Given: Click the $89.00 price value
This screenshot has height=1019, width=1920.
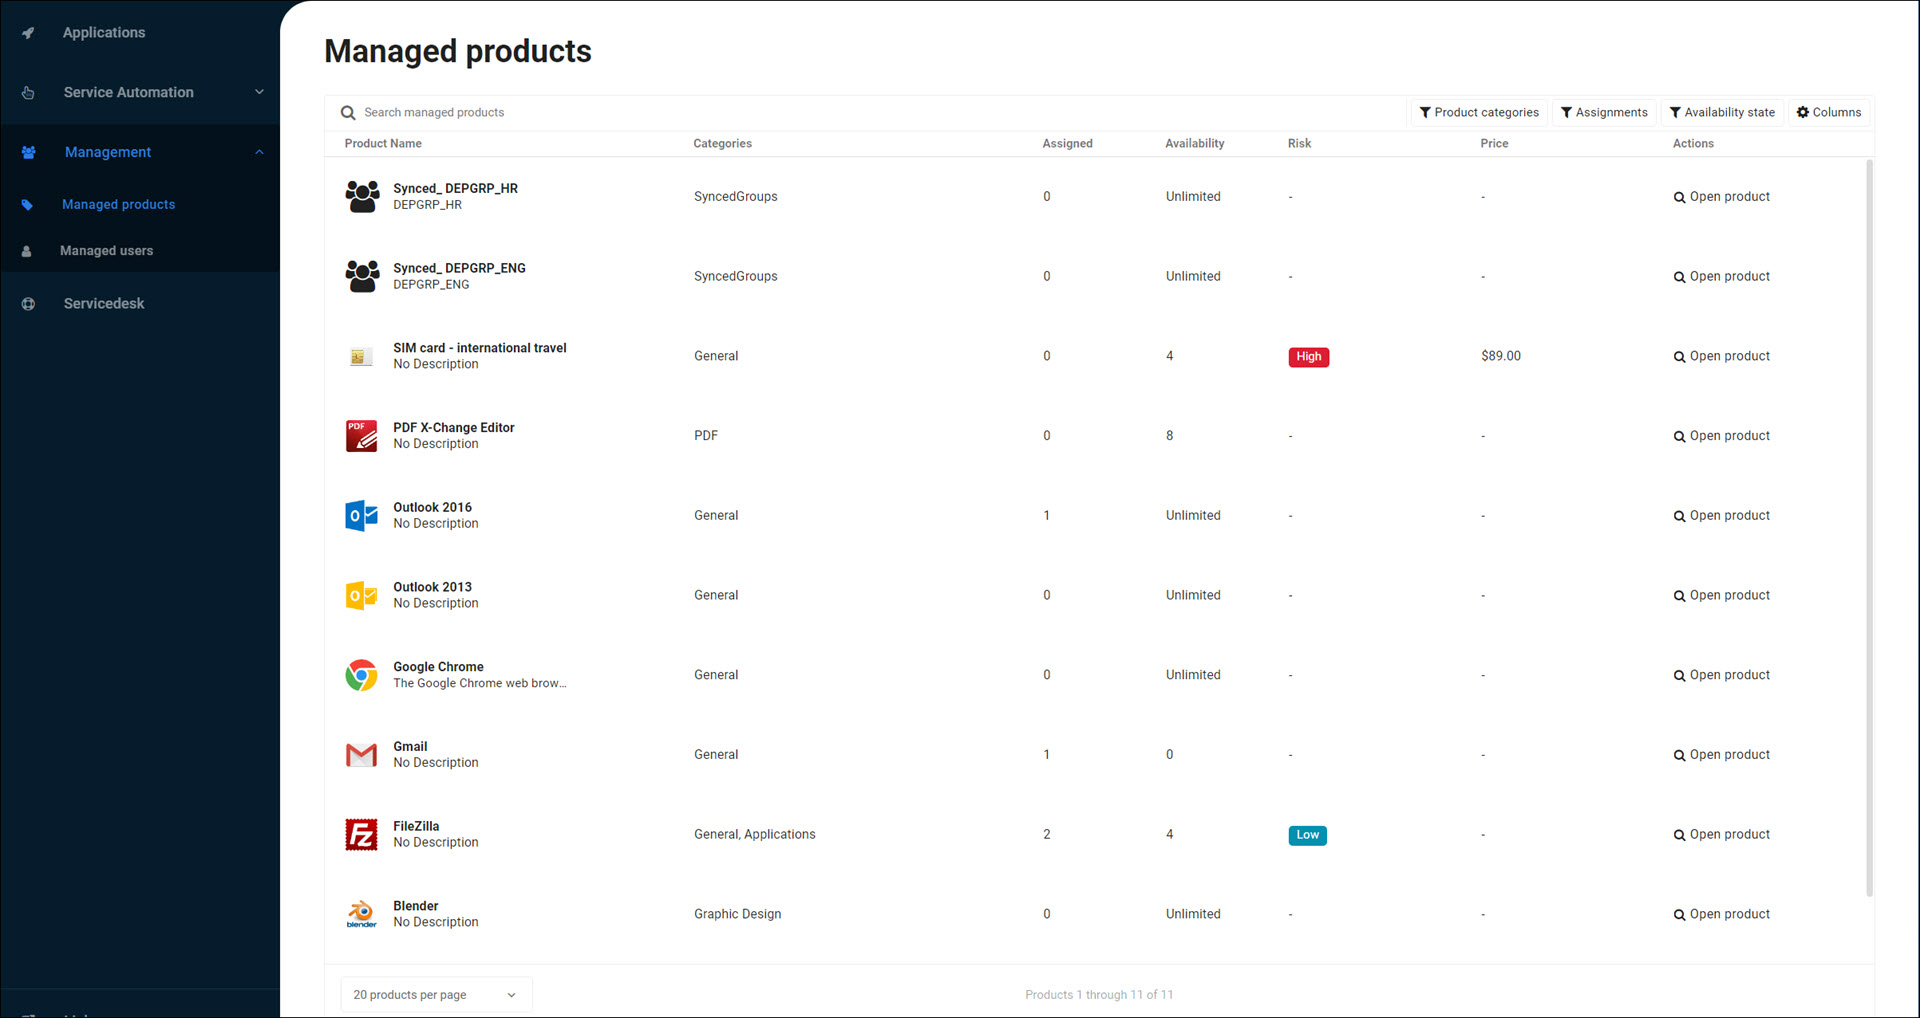Looking at the screenshot, I should point(1500,356).
